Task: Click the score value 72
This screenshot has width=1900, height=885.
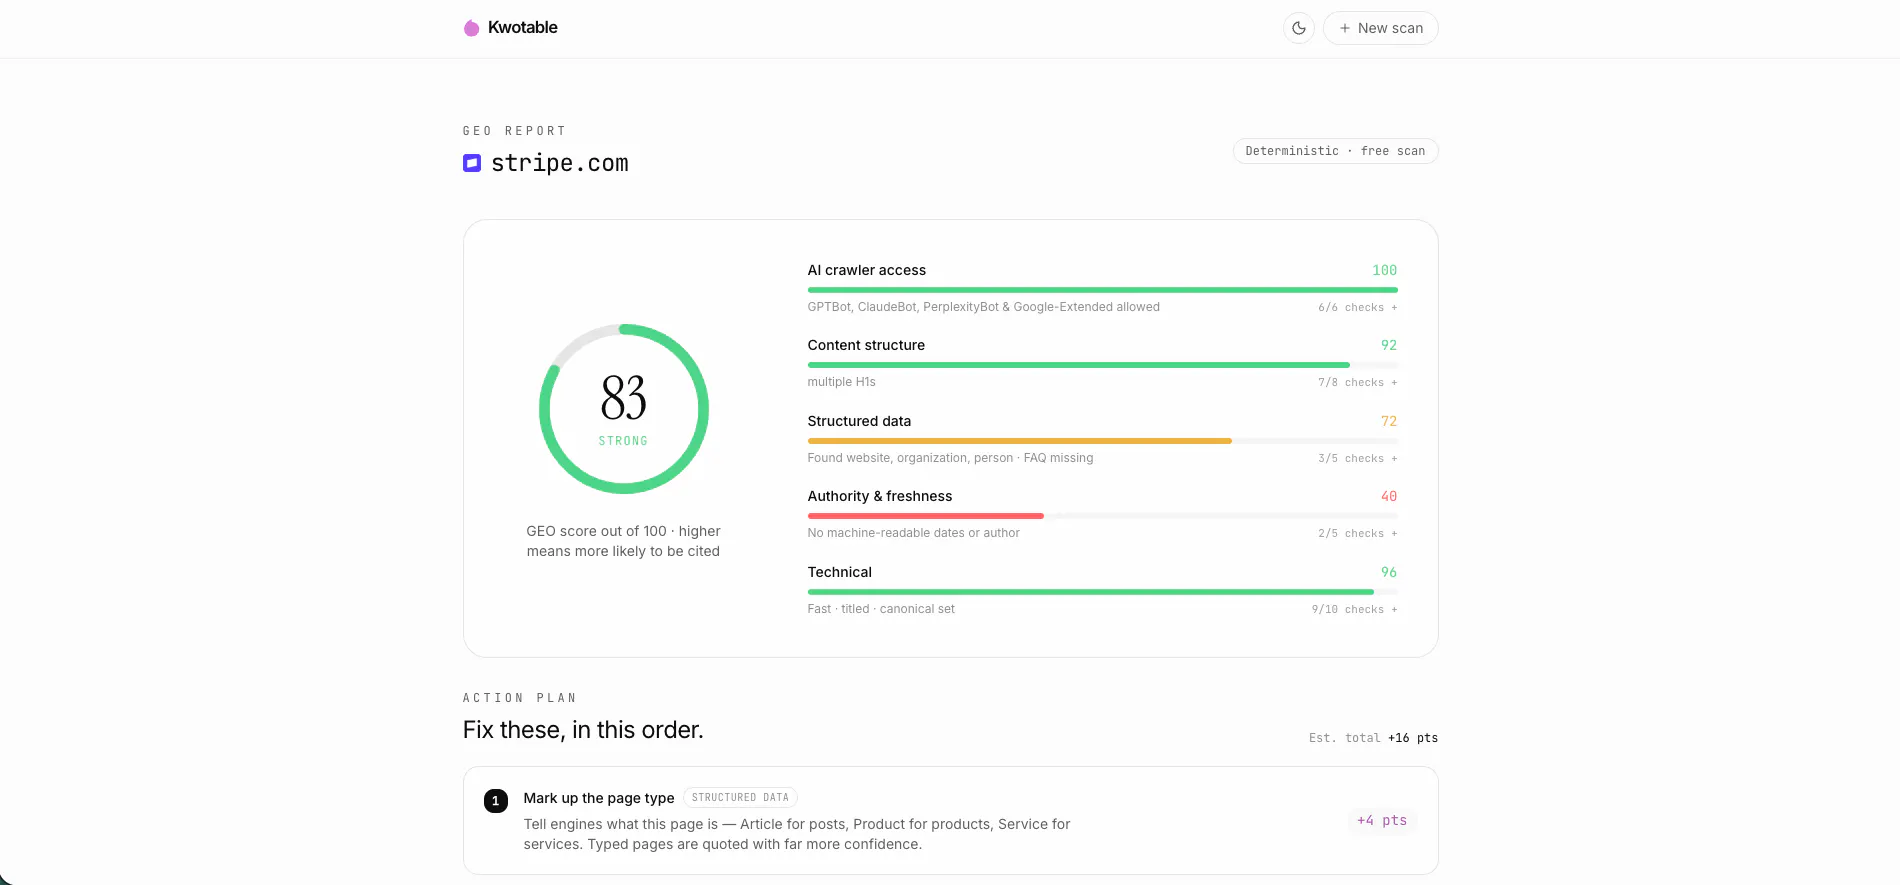Action: (1389, 421)
